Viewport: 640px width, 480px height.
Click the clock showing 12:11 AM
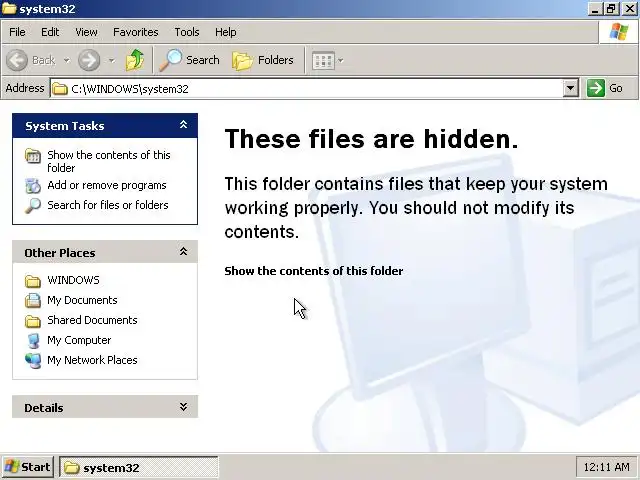click(x=606, y=467)
